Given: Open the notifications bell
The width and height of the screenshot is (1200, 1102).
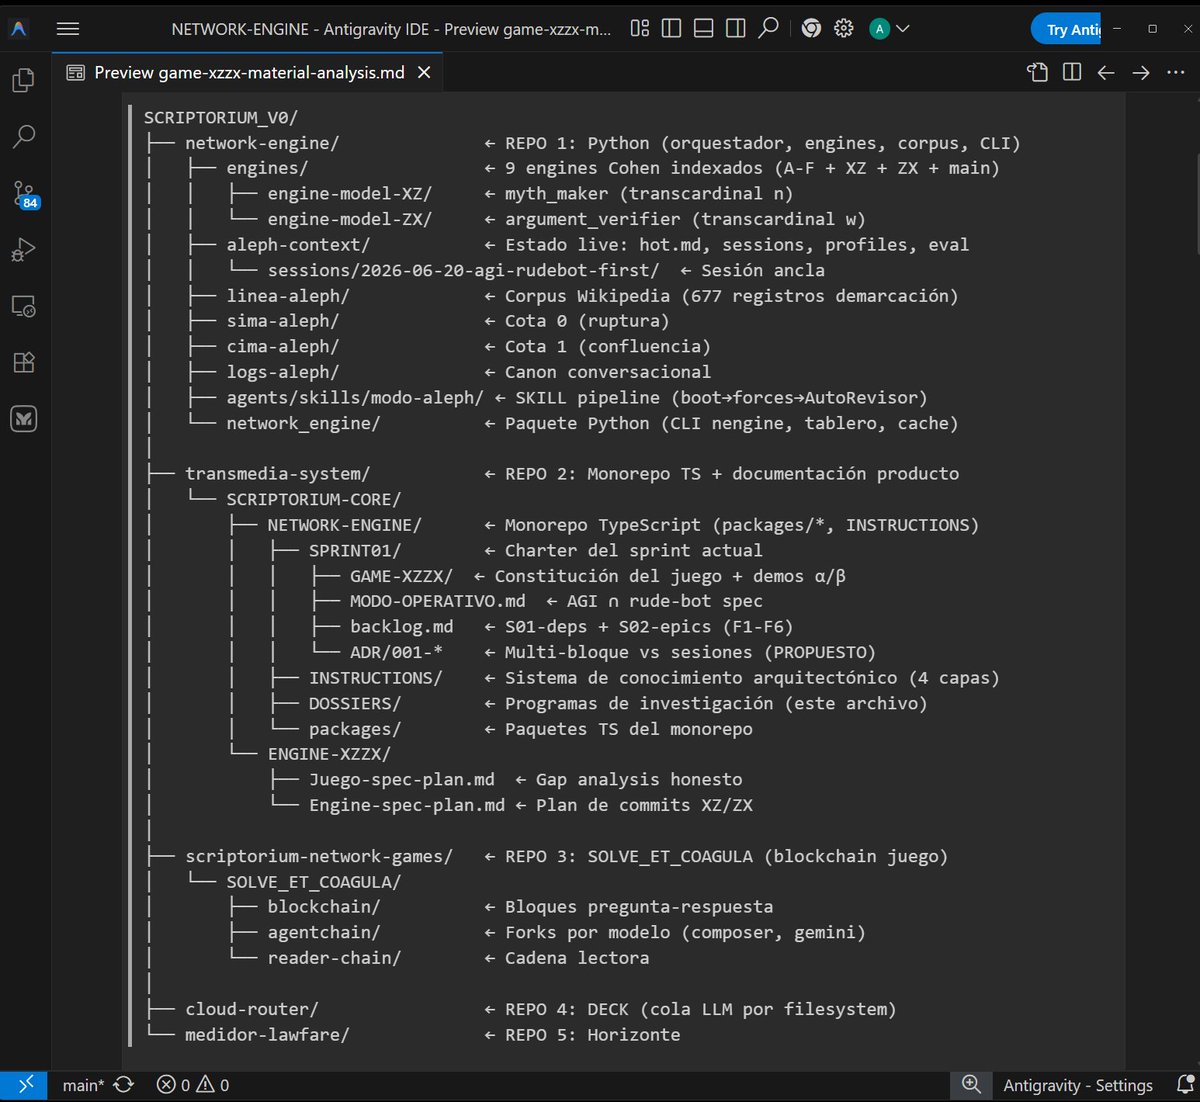Looking at the screenshot, I should click(x=1185, y=1085).
